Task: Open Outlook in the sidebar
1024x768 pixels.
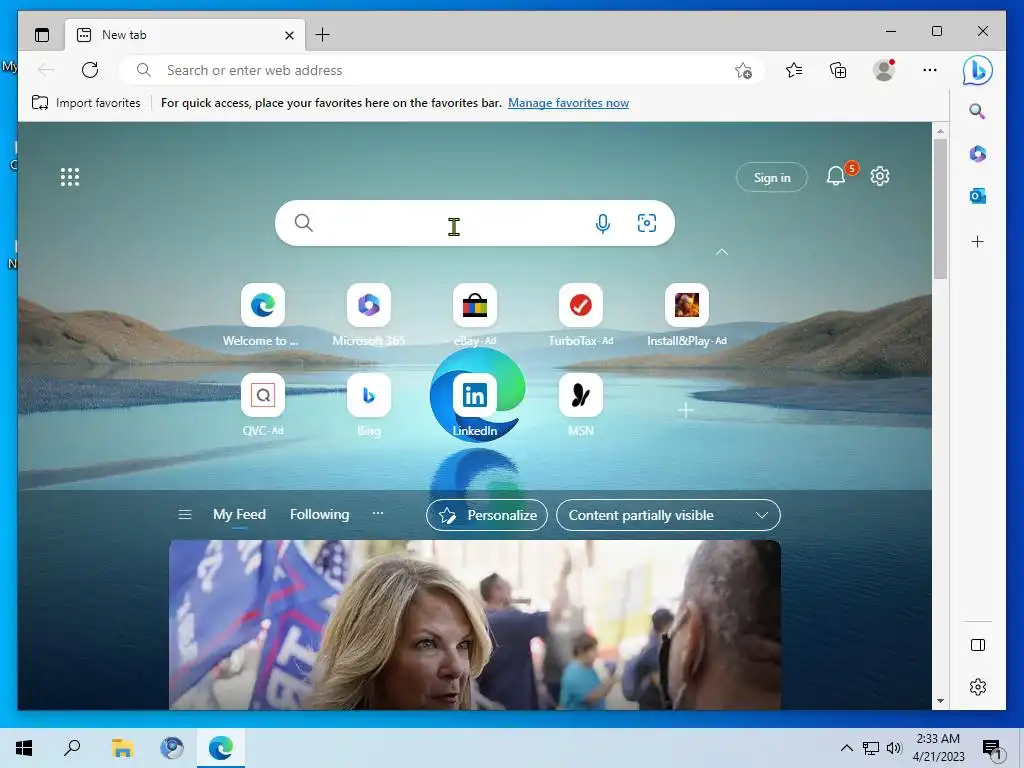Action: coord(978,196)
